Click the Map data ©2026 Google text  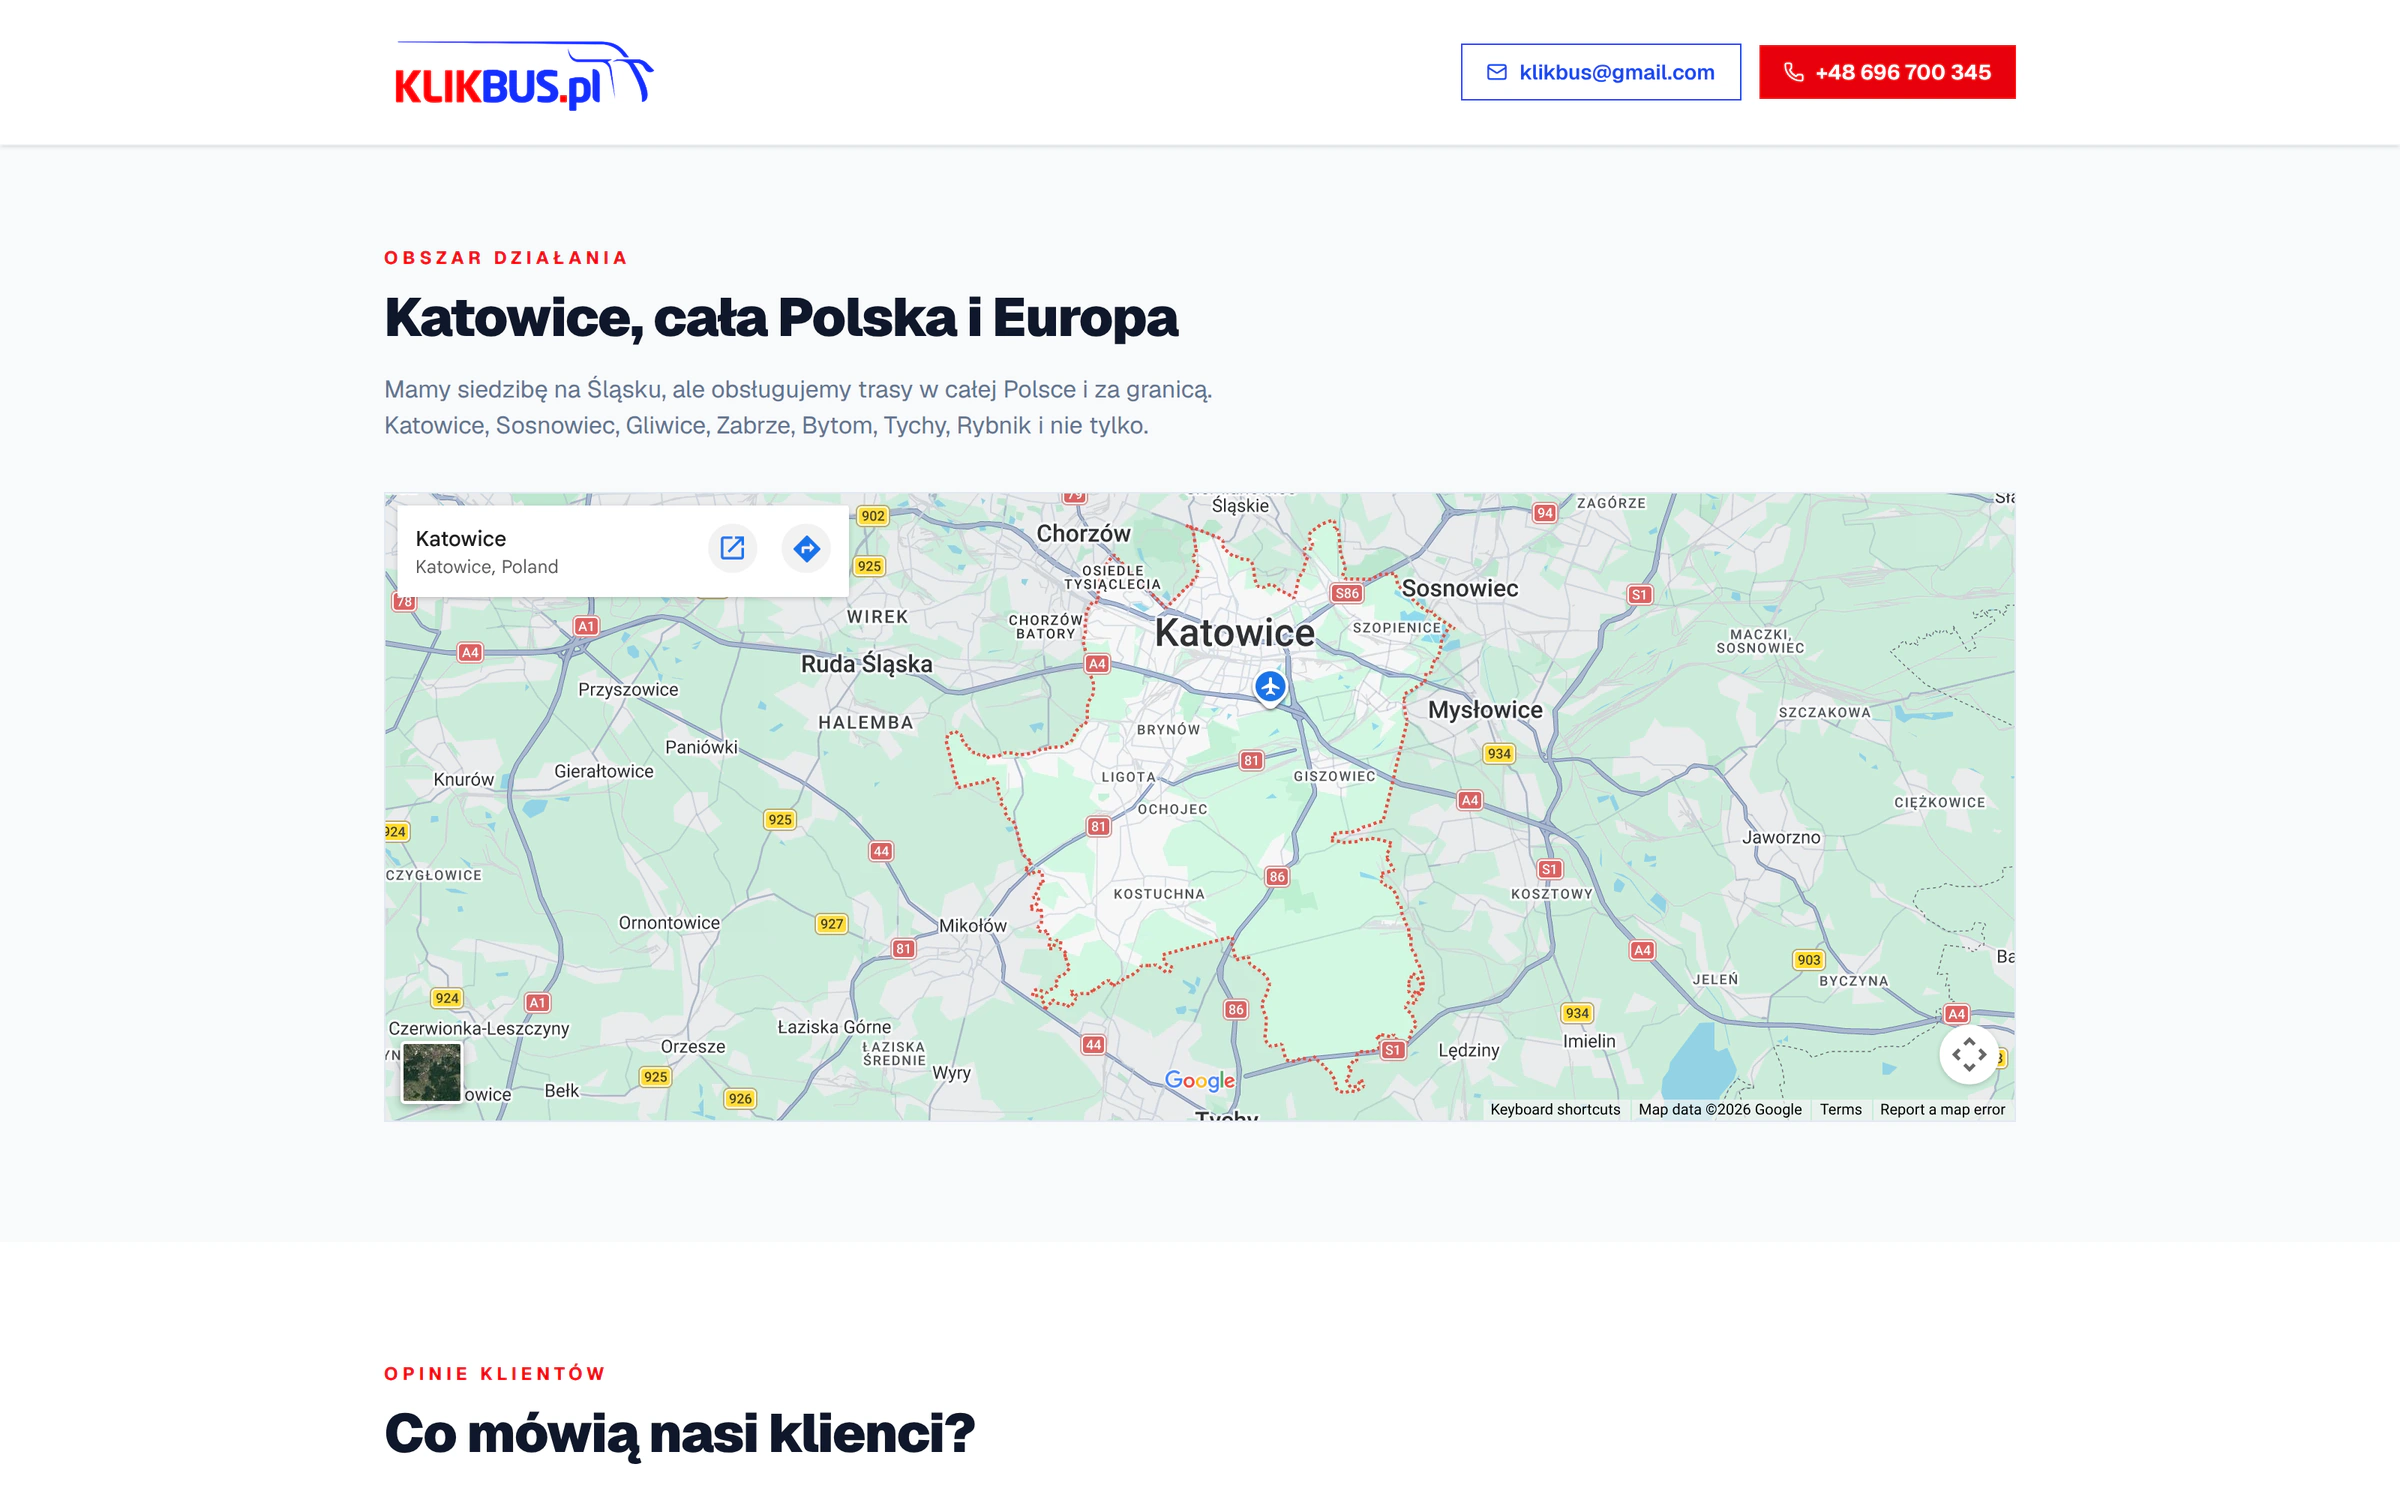click(1720, 1109)
